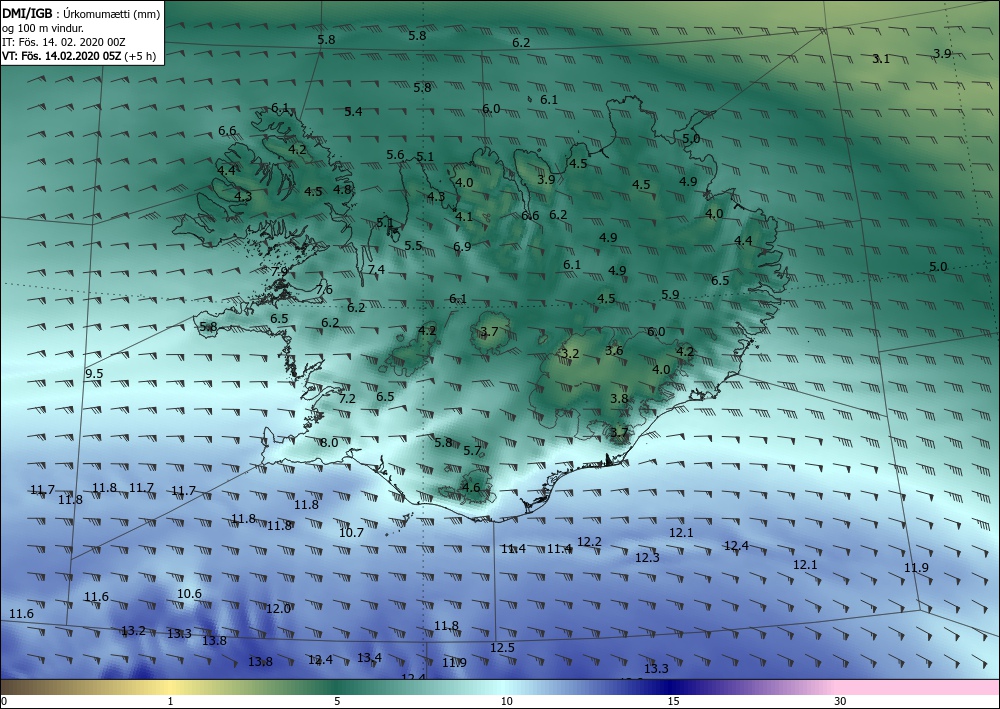1000x709 pixels.
Task: Click the 5.5 value on the map
Action: [413, 245]
